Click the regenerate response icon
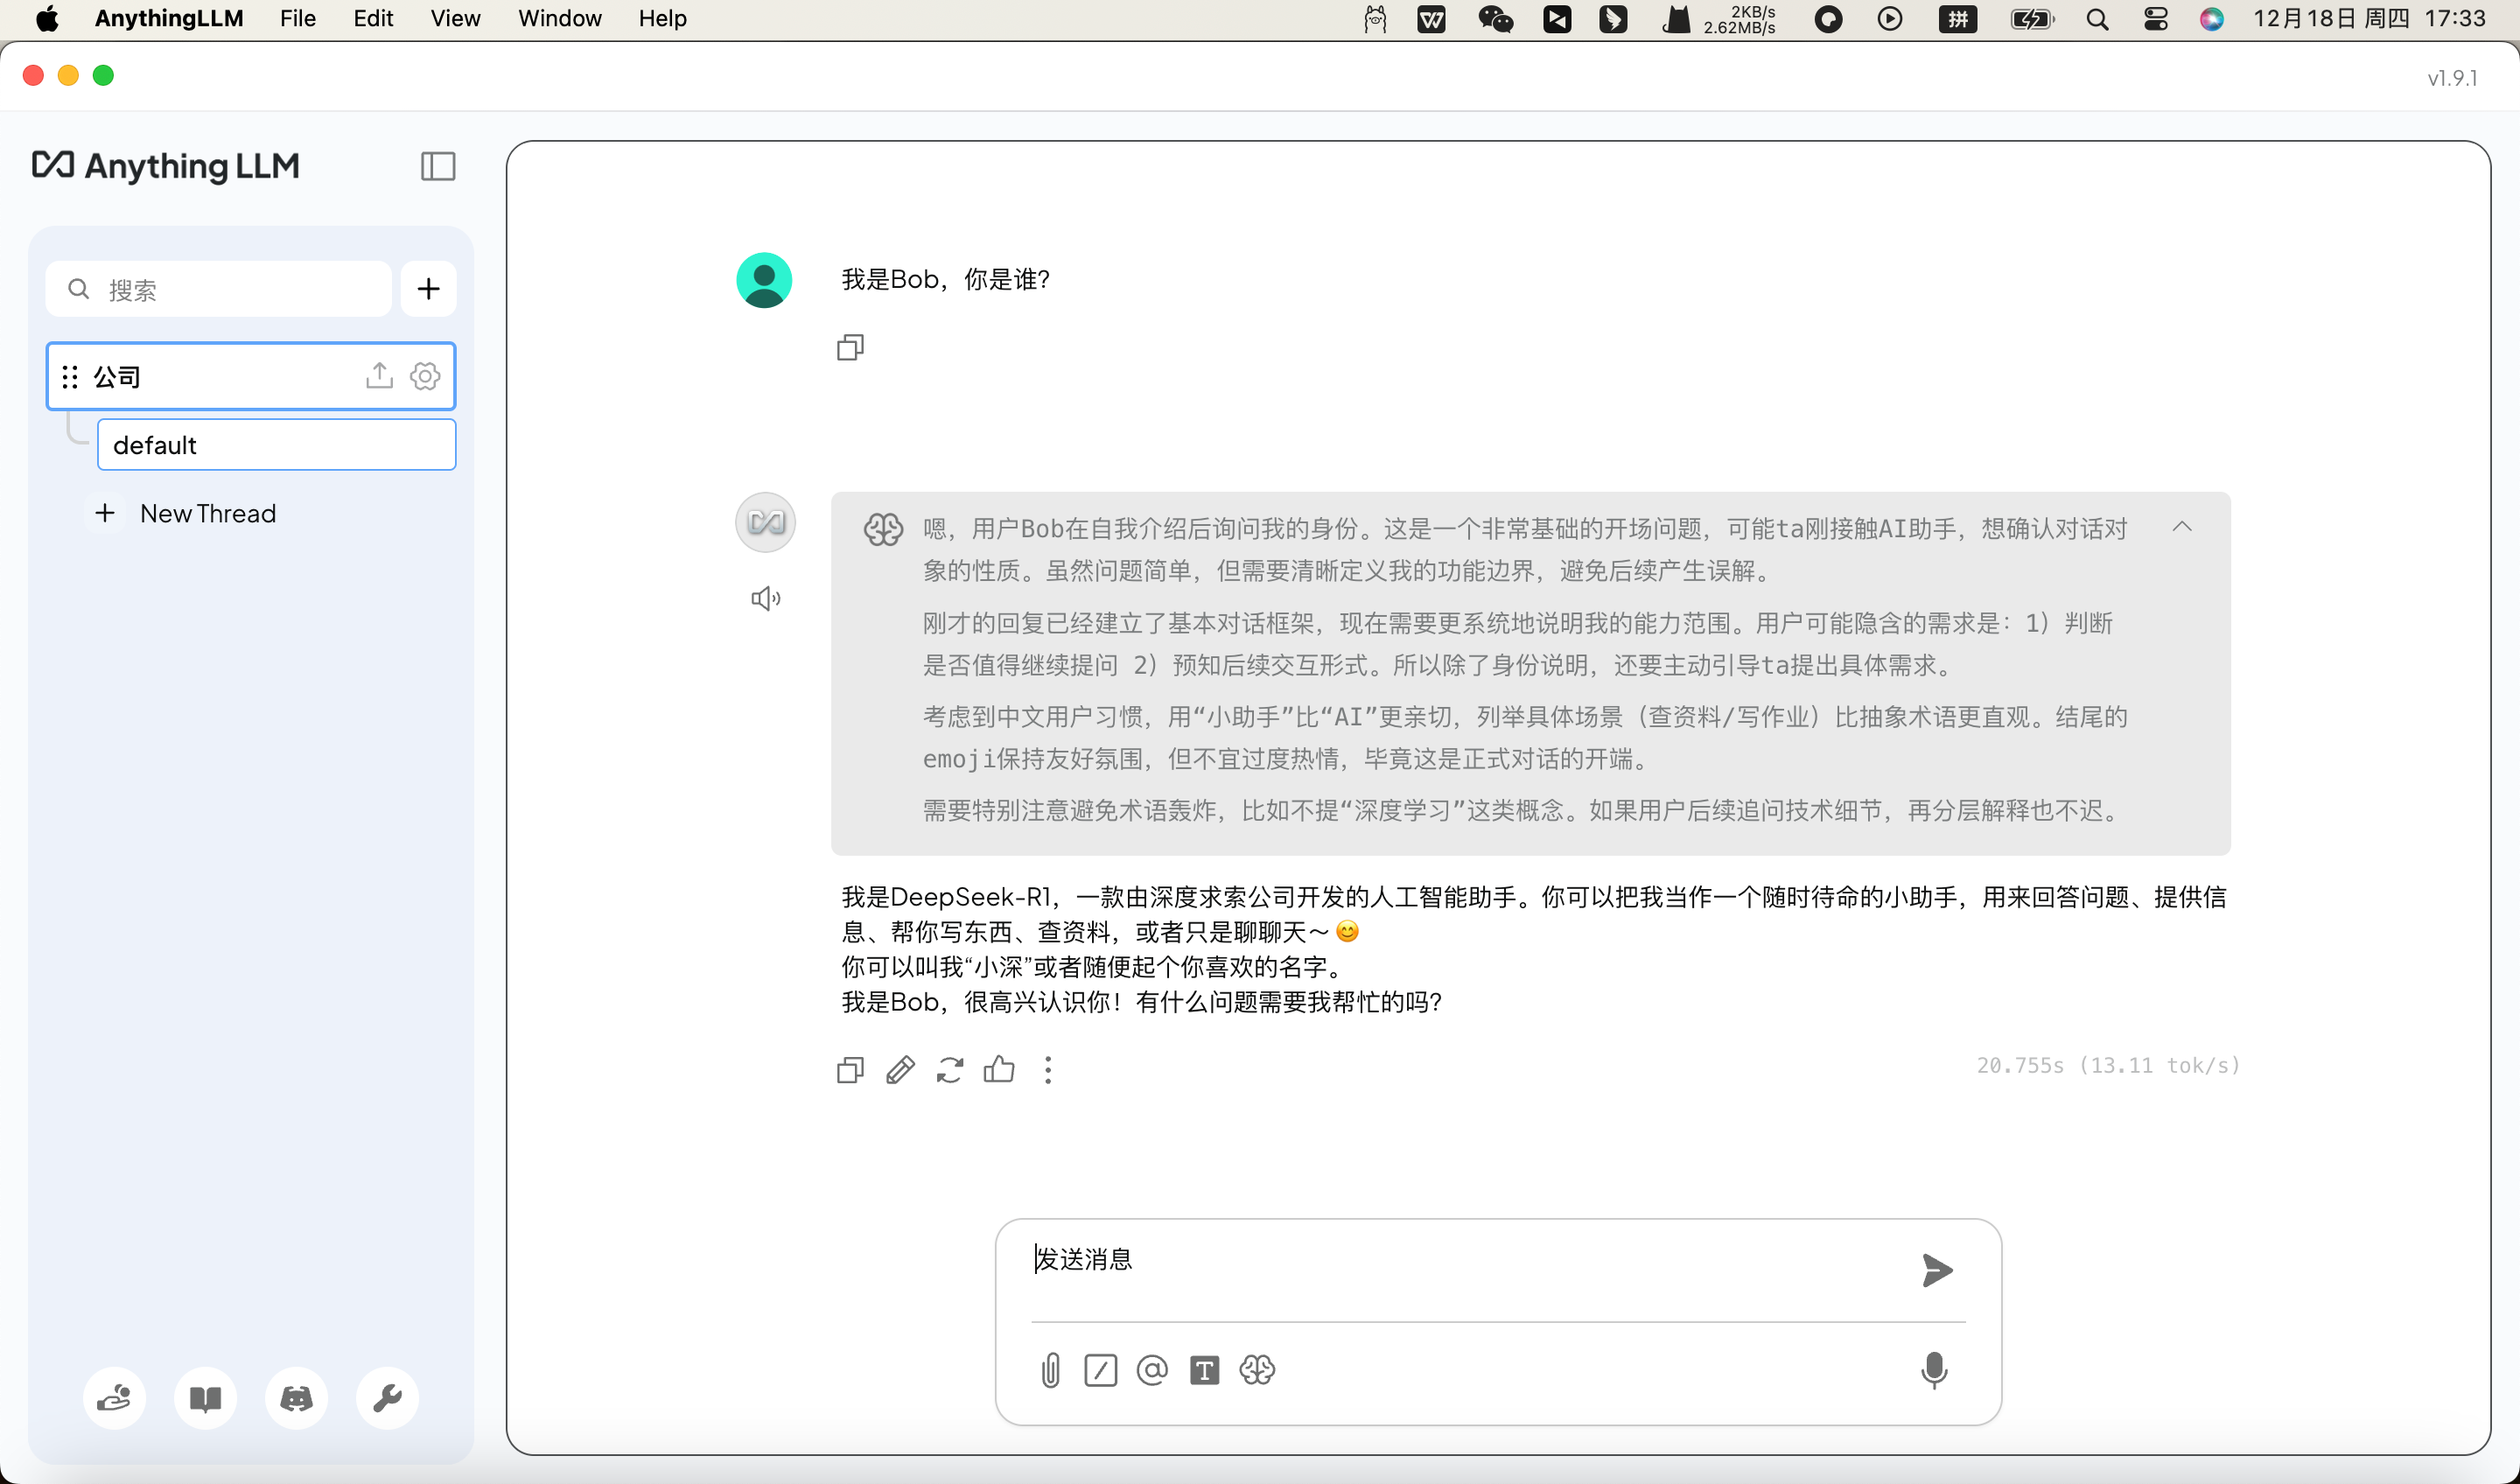Image resolution: width=2520 pixels, height=1484 pixels. coord(949,1070)
